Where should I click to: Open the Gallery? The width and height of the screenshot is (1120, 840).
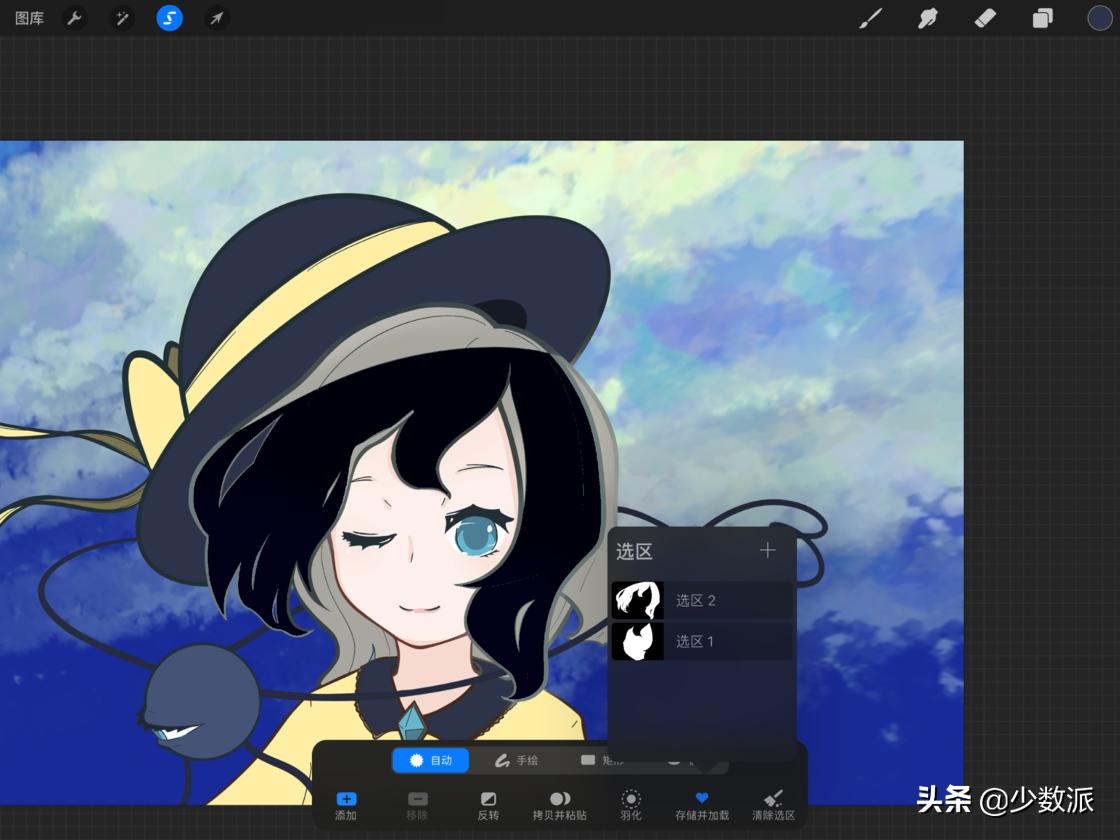click(x=29, y=18)
